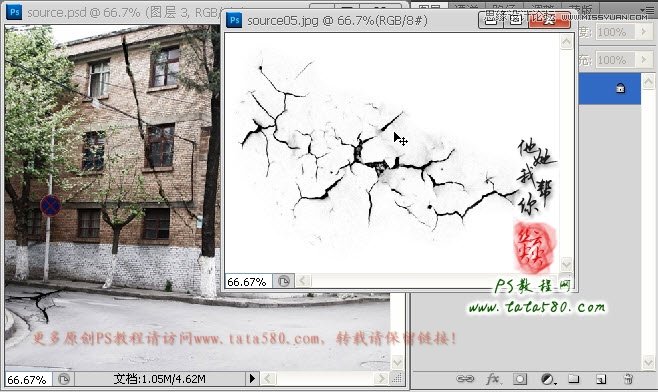Click the 66.67% zoom field in source.psd
The image size is (658, 392).
(x=28, y=379)
